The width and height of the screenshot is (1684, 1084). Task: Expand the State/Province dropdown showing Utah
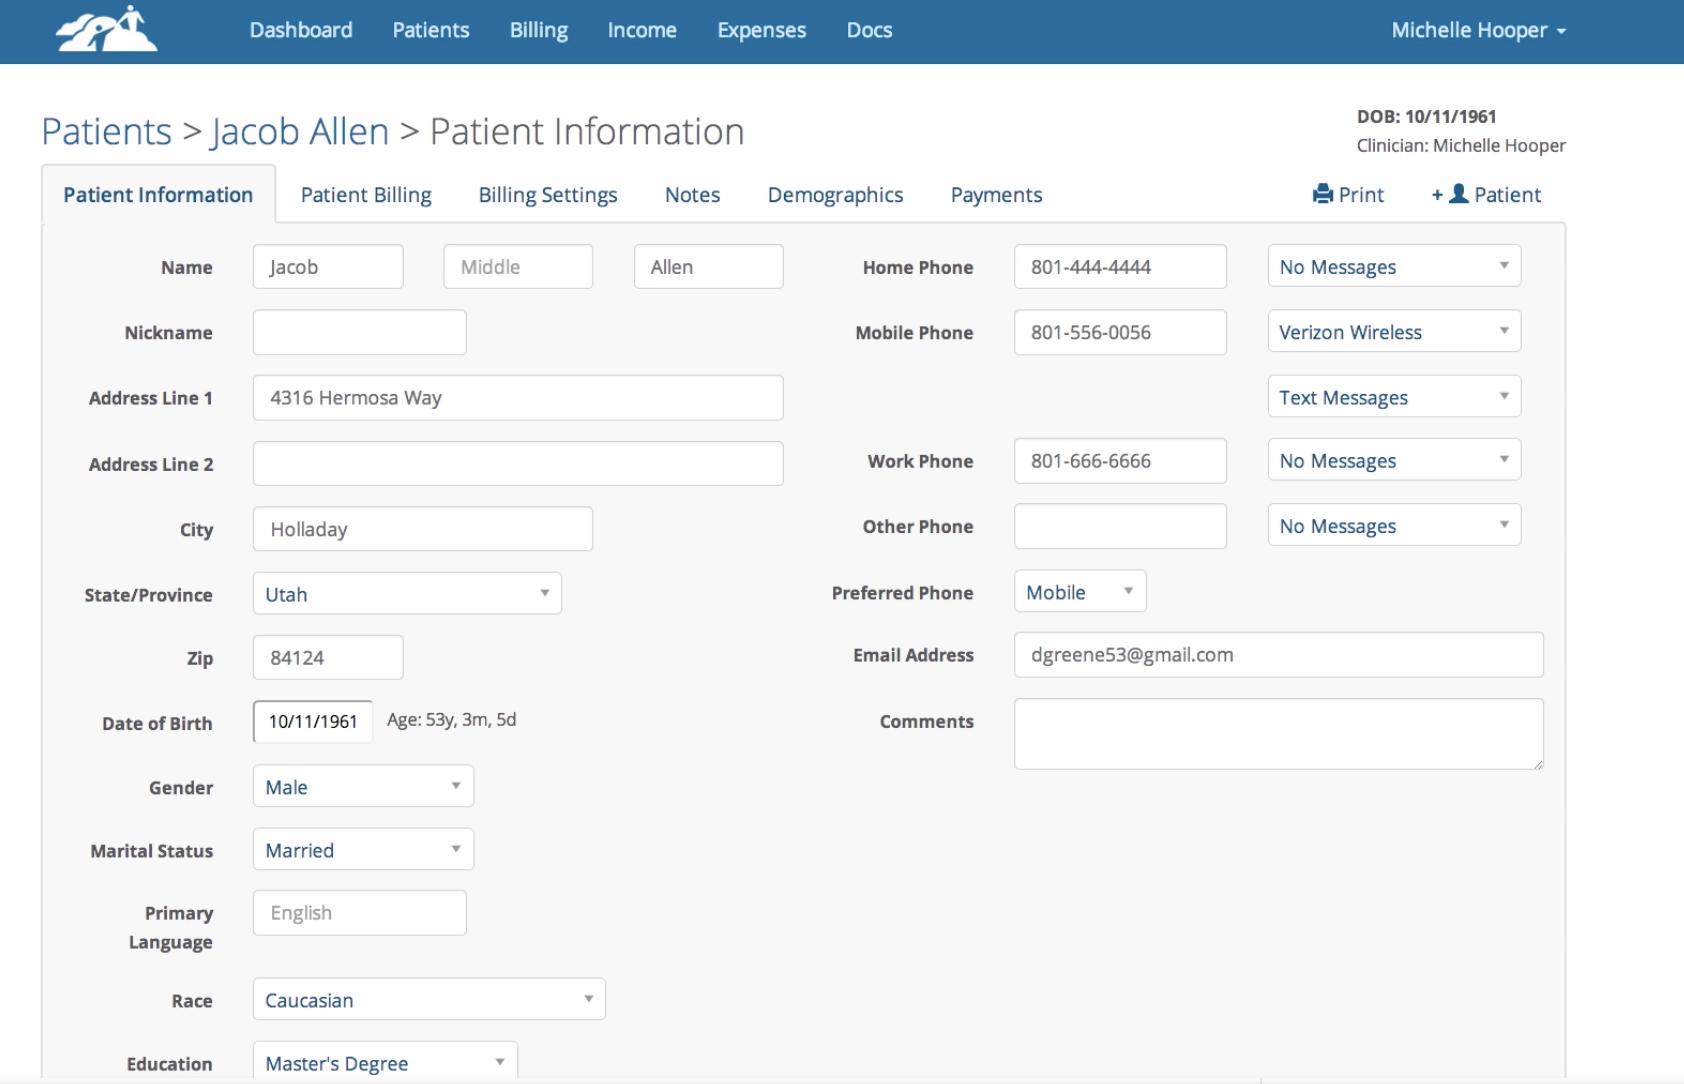[406, 594]
